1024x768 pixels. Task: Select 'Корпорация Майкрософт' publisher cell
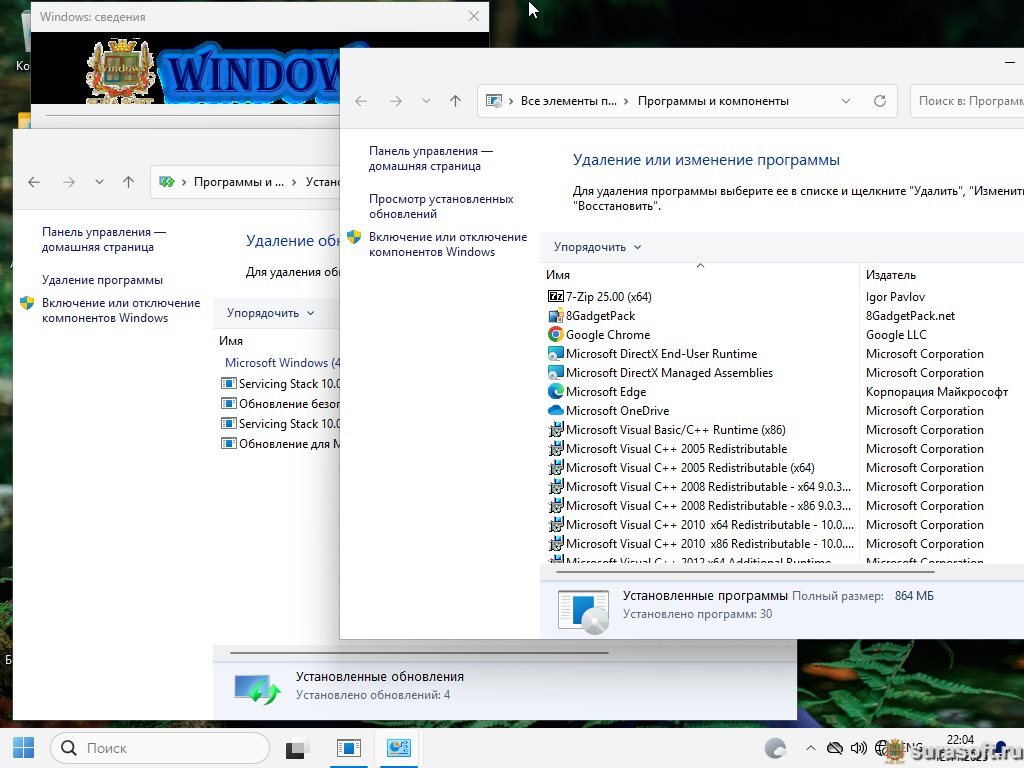tap(936, 391)
